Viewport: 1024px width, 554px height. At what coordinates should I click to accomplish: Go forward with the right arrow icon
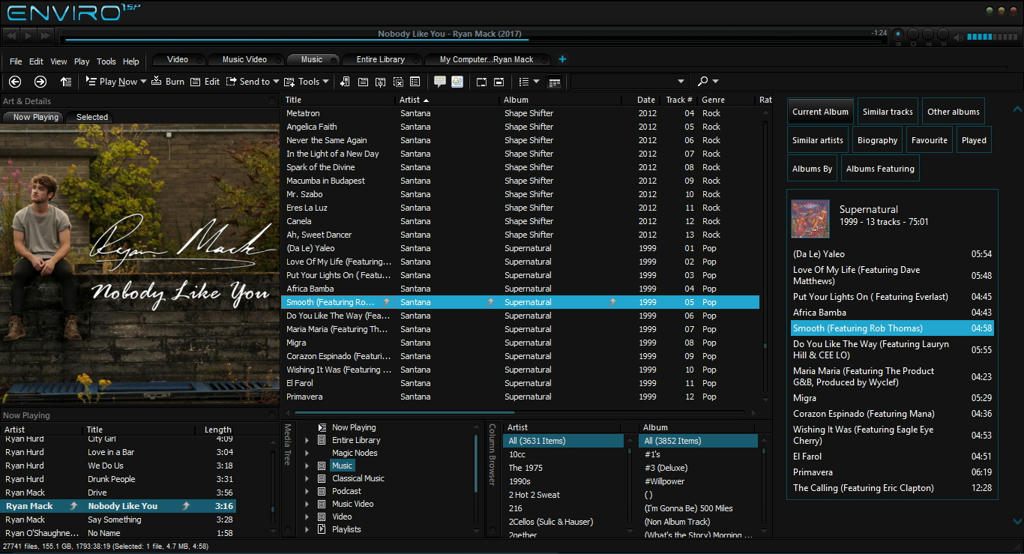tap(40, 82)
